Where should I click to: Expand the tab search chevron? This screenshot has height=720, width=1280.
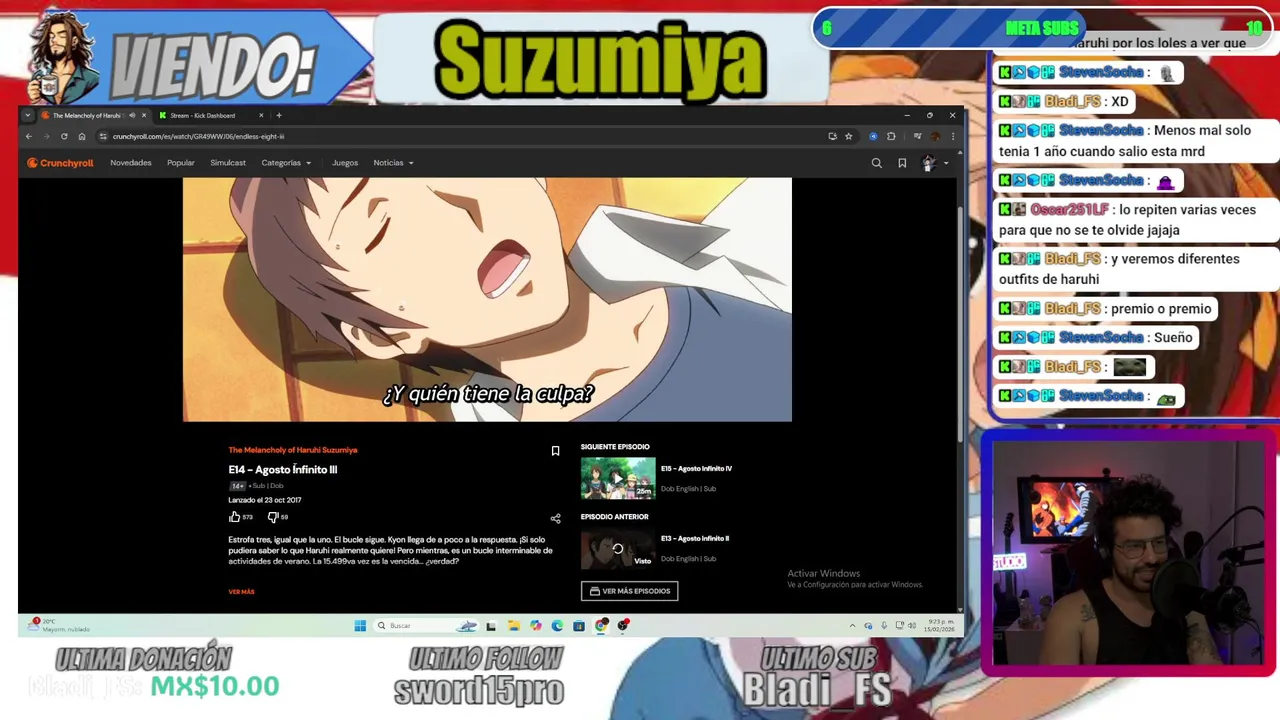pyautogui.click(x=28, y=115)
